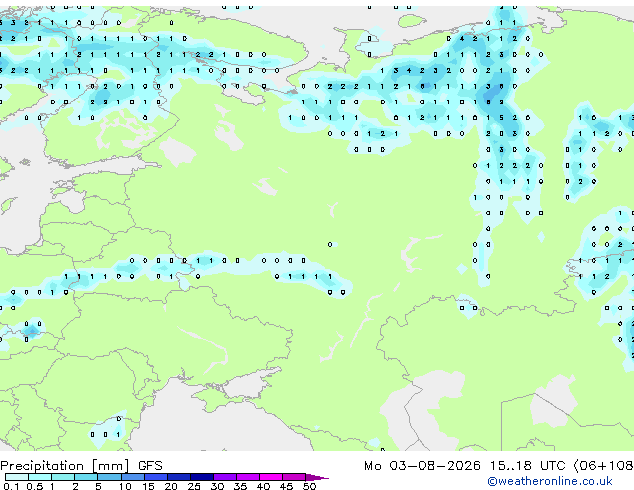Select the 5–10 mm legend color swatch
This screenshot has width=634, height=490.
click(x=109, y=477)
